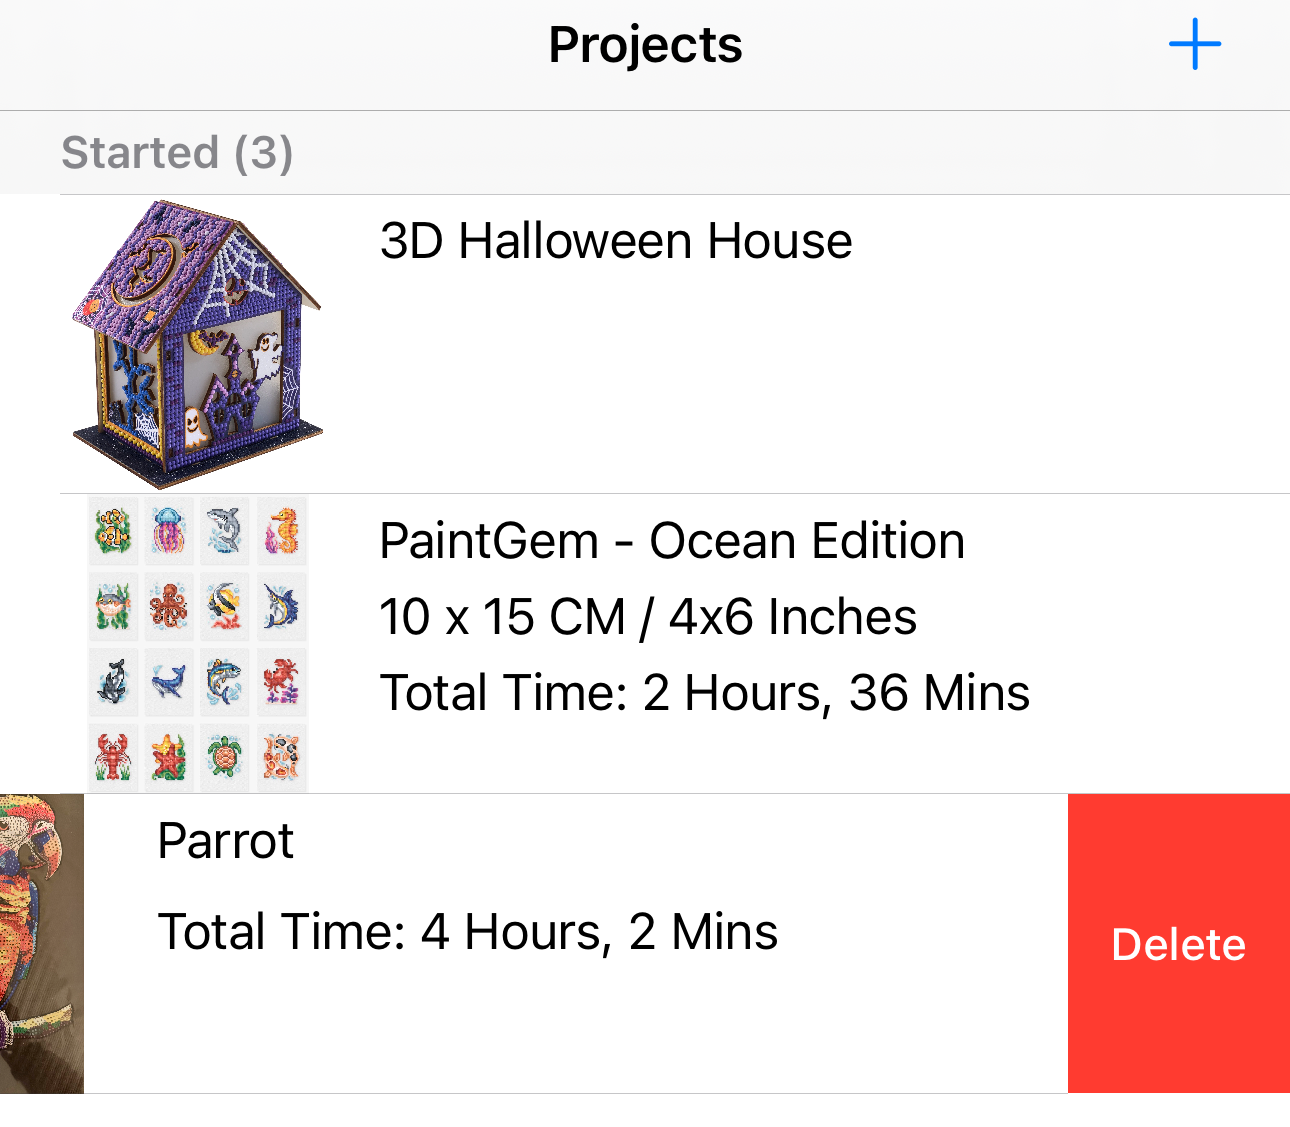Tap the plus icon to add project

(1195, 45)
